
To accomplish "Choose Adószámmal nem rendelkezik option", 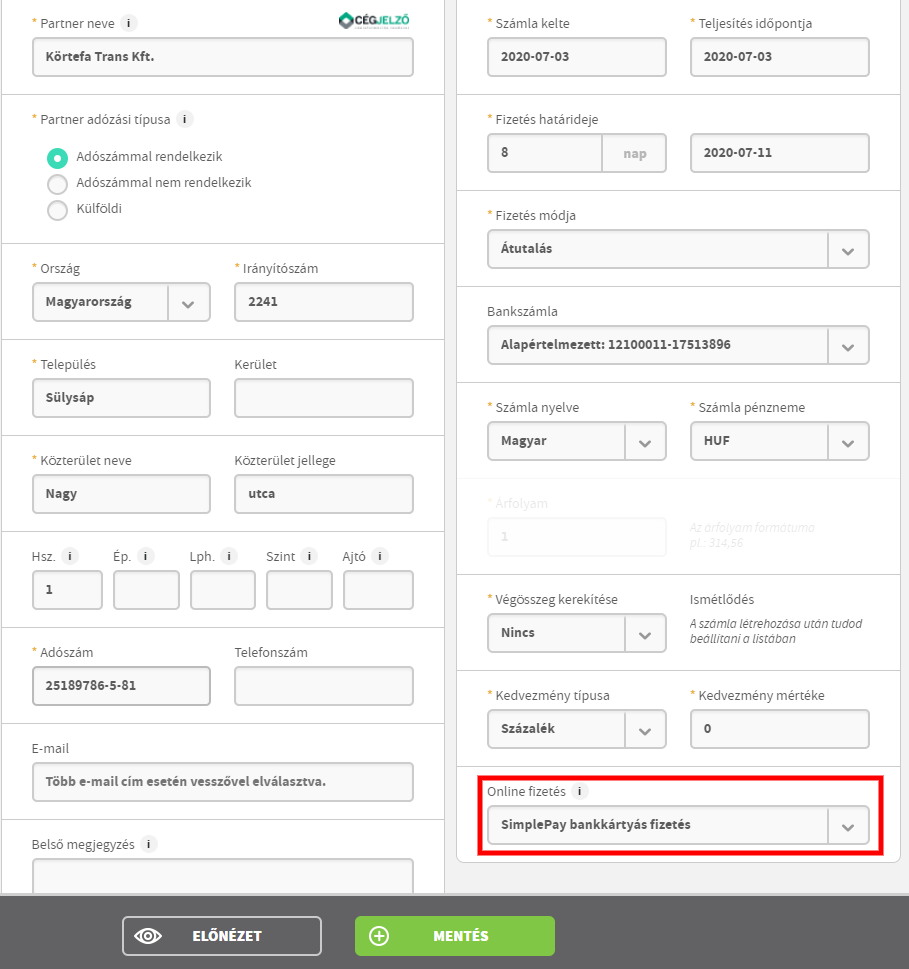I will pyautogui.click(x=58, y=184).
